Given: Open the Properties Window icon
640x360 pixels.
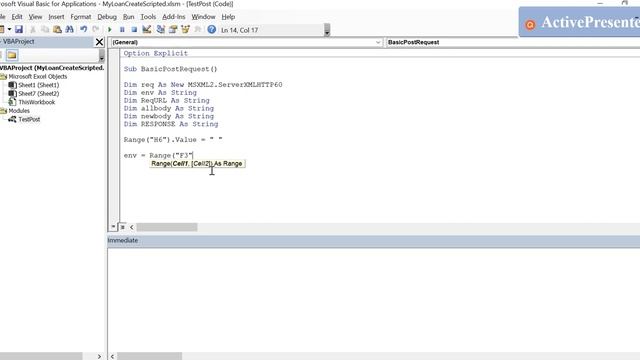Looking at the screenshot, I should 173,29.
